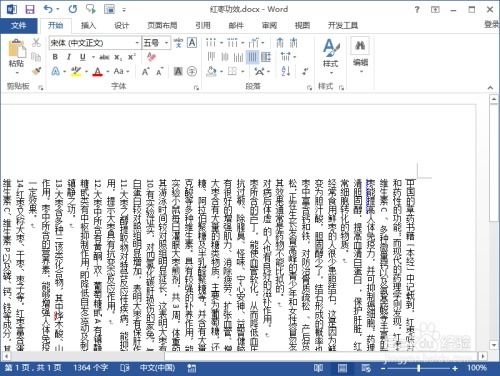Redo the last action

pyautogui.click(x=73, y=9)
